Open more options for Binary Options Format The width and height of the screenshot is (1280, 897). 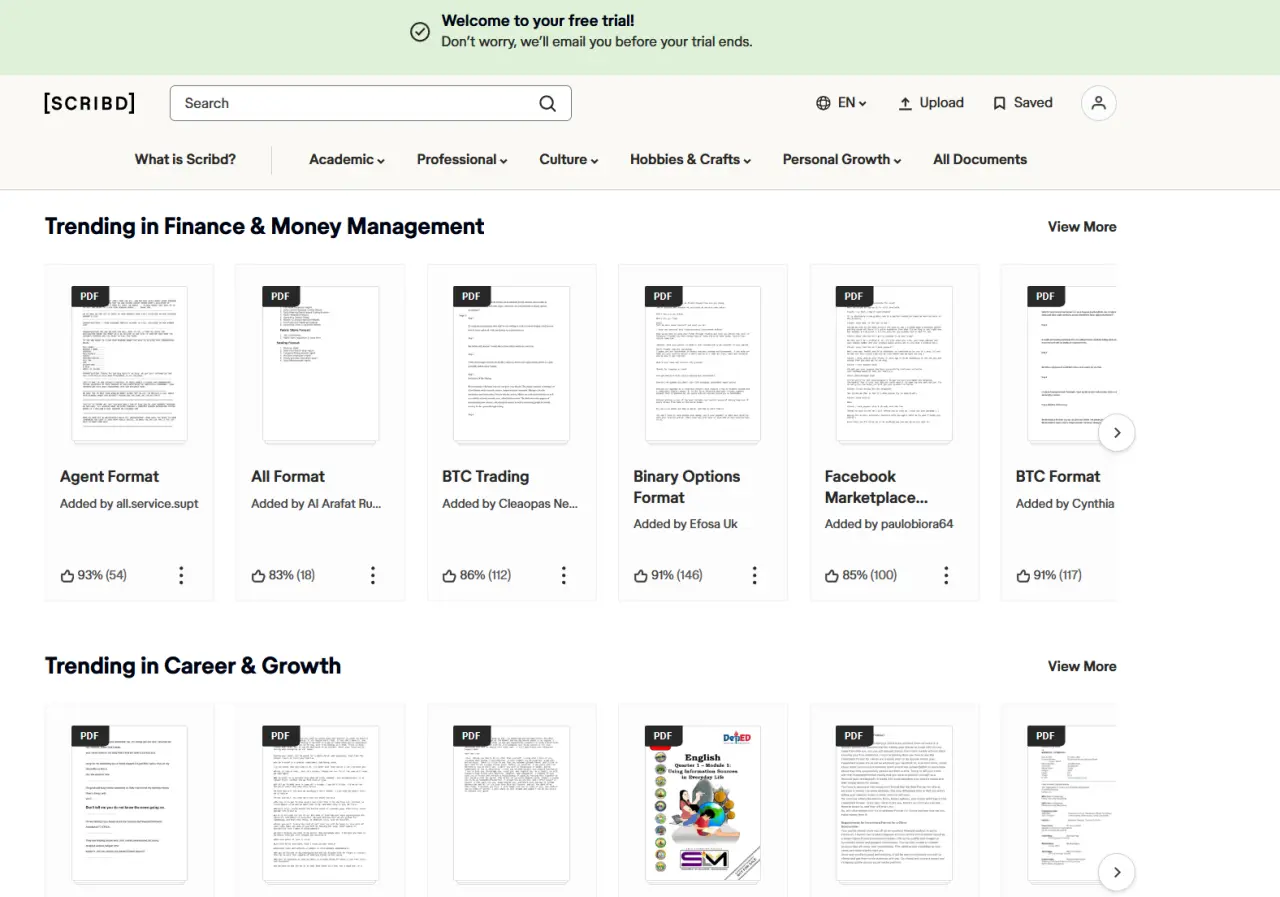754,575
